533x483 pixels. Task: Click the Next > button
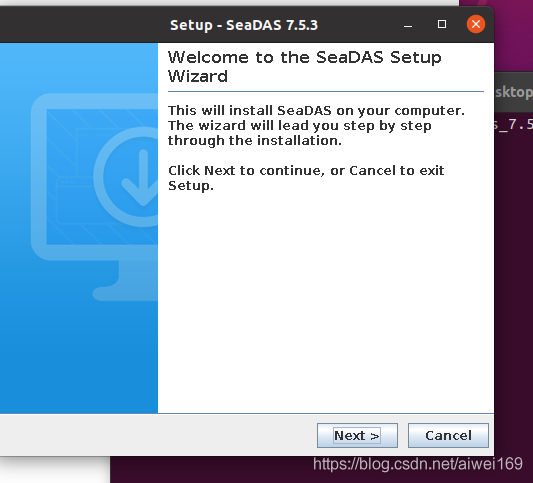pyautogui.click(x=357, y=435)
